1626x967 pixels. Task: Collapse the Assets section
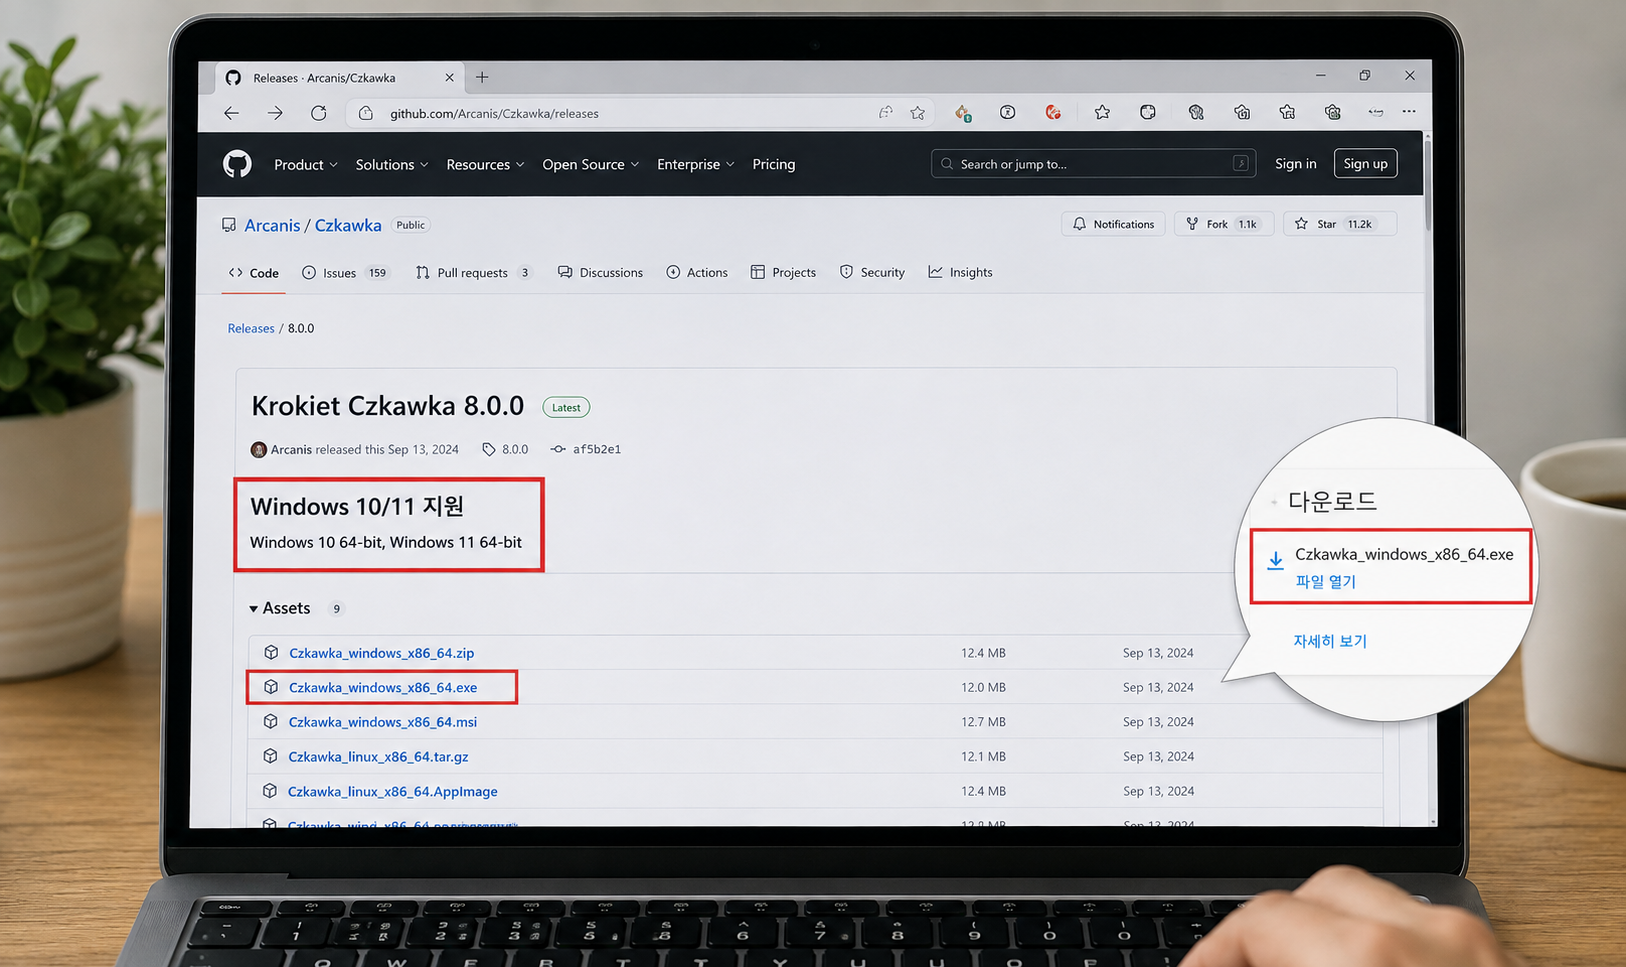click(x=280, y=608)
